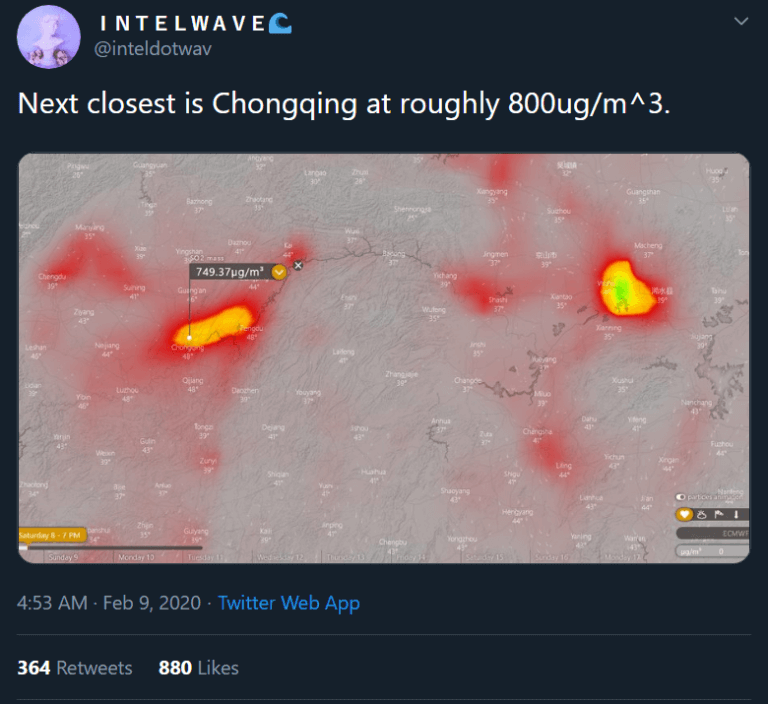Viewport: 768px width, 704px height.
Task: Open the tweet options chevron menu
Action: (x=741, y=21)
